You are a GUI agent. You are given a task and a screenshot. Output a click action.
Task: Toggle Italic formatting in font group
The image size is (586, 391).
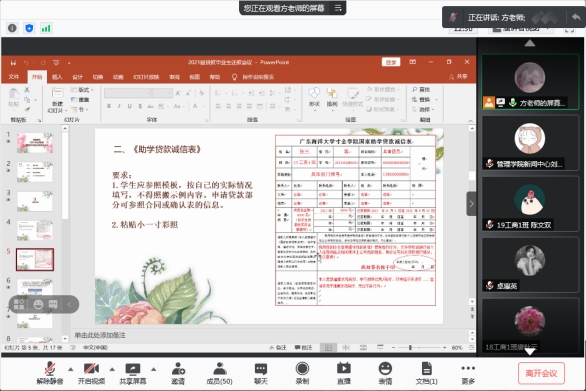point(119,106)
